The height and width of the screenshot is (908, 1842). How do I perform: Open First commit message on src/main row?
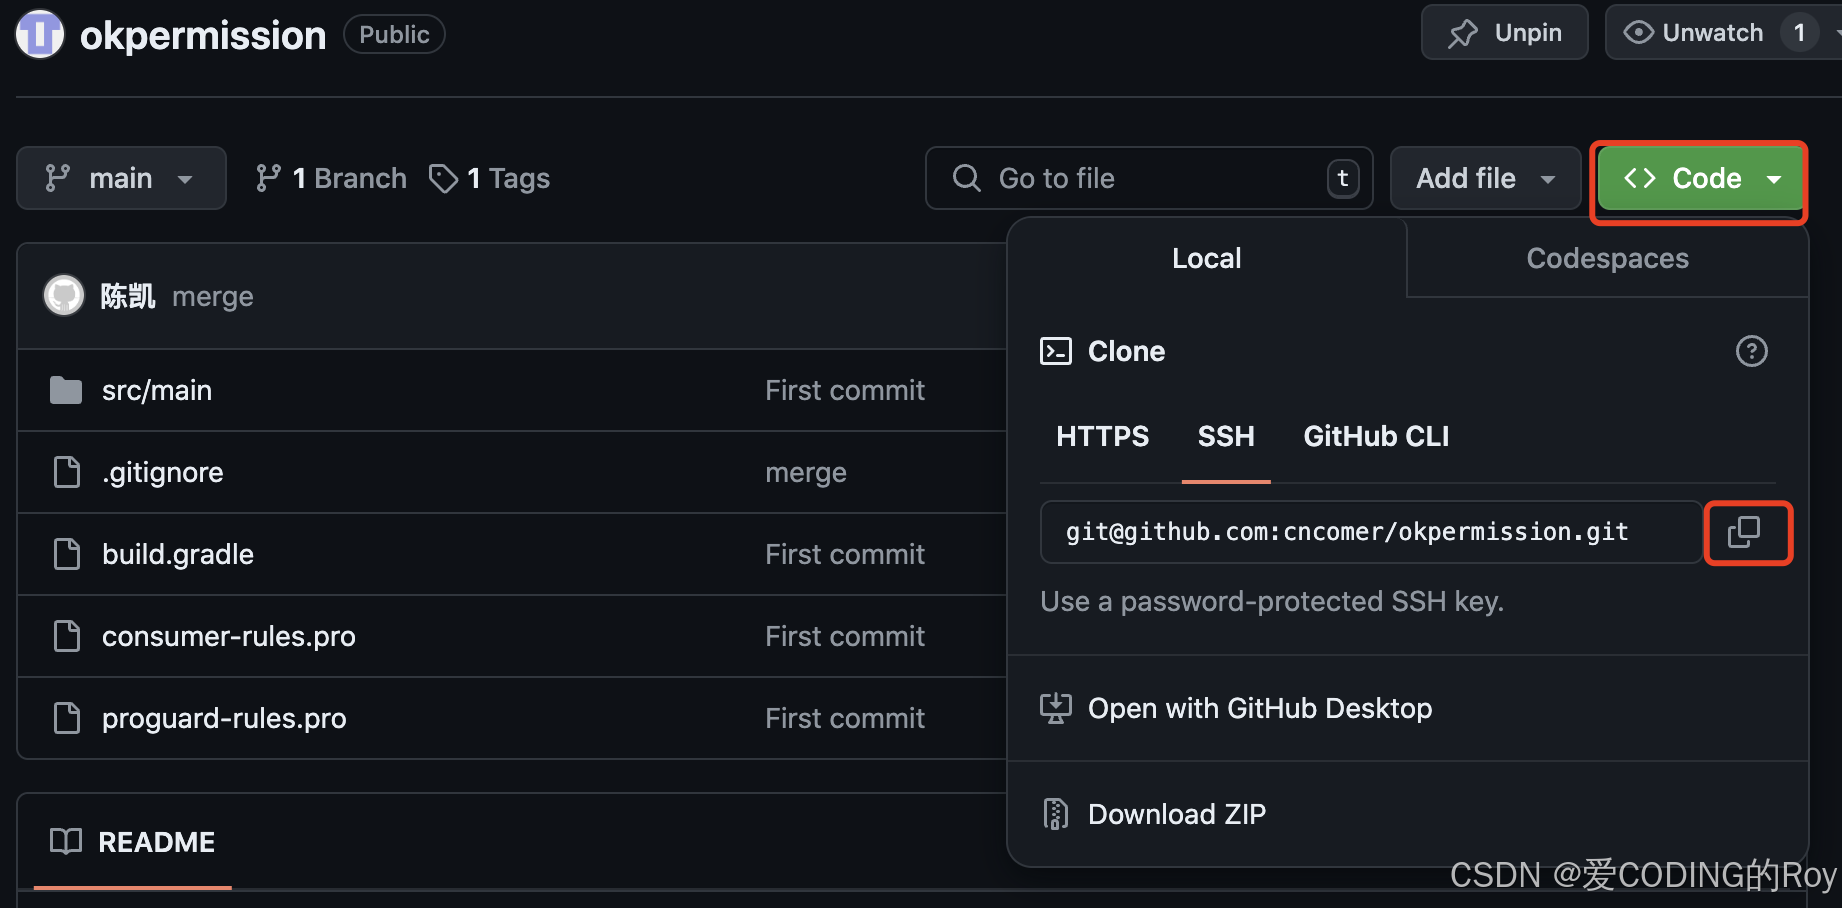click(x=845, y=390)
